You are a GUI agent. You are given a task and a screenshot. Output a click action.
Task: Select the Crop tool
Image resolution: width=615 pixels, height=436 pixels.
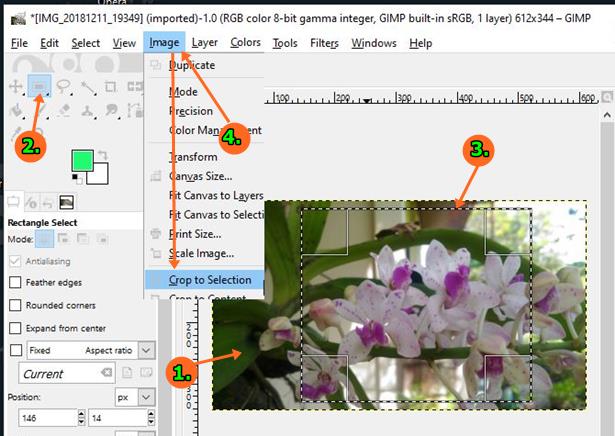(x=111, y=87)
